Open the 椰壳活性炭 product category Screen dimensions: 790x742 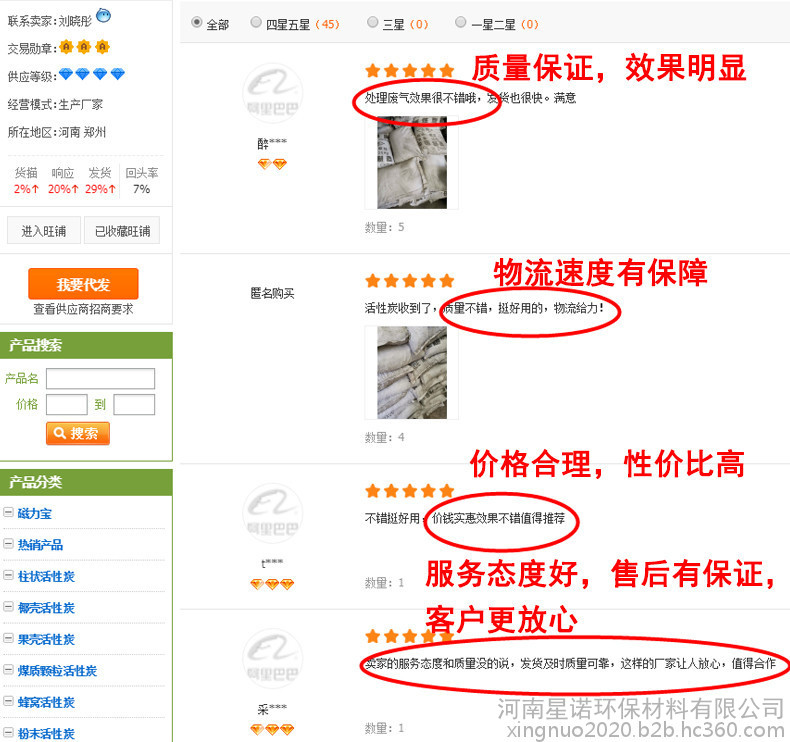pyautogui.click(x=46, y=608)
